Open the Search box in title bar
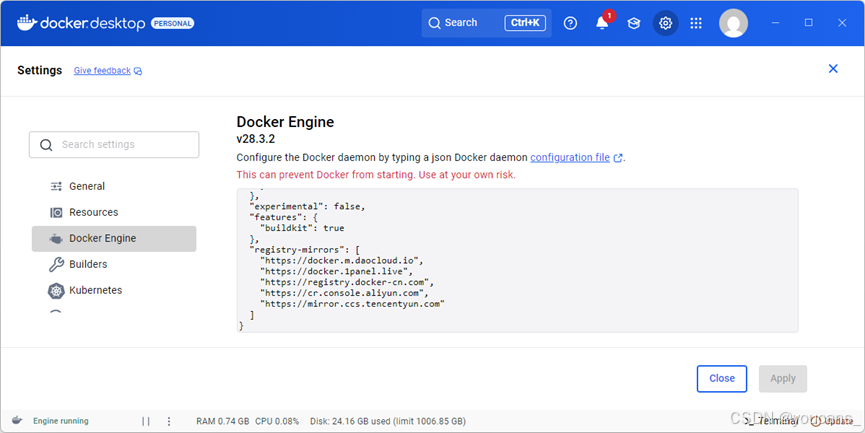Viewport: 865px width, 433px height. tap(487, 23)
